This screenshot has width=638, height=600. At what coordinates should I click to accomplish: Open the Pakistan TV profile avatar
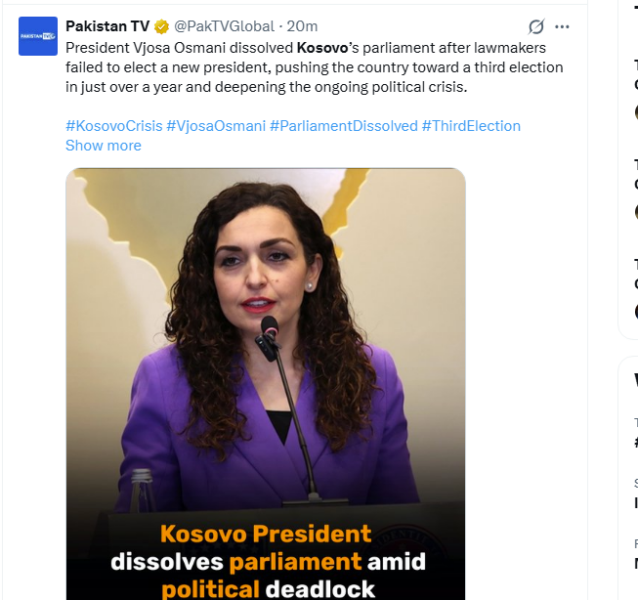pyautogui.click(x=38, y=36)
